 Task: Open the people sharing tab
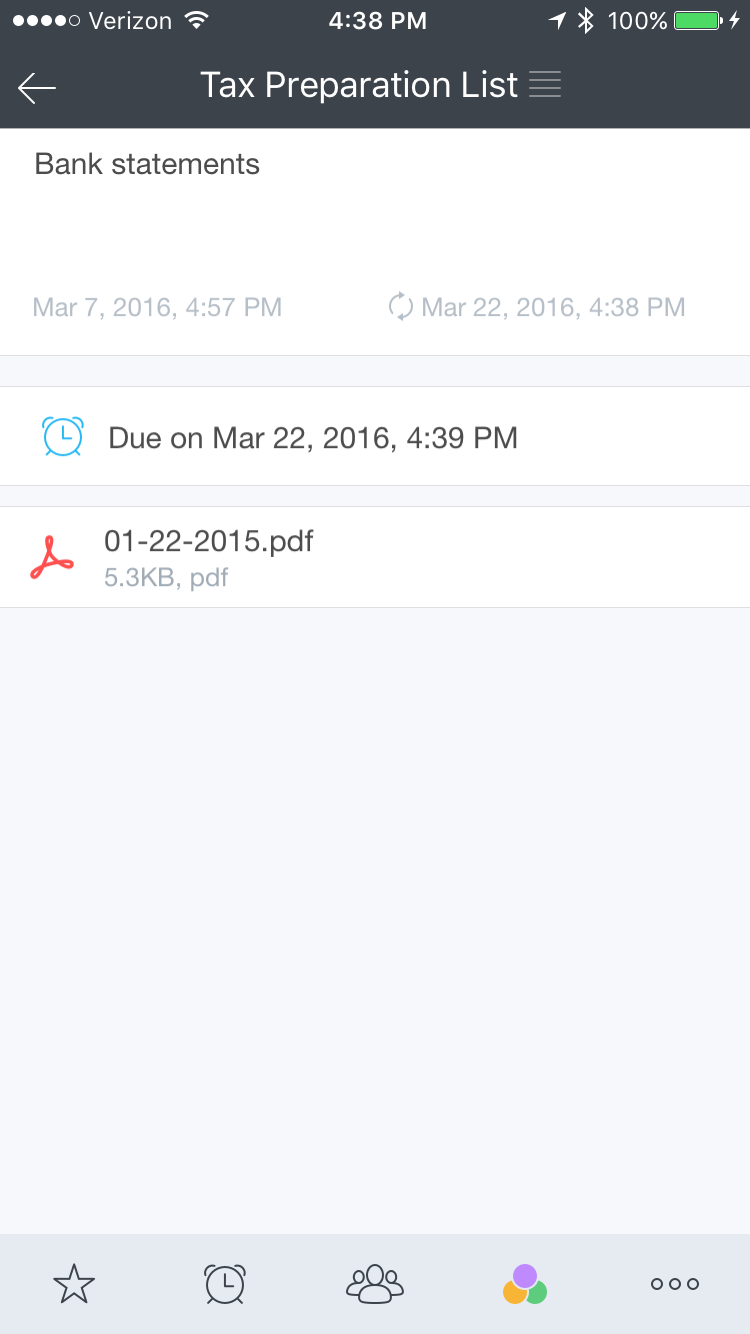374,1284
